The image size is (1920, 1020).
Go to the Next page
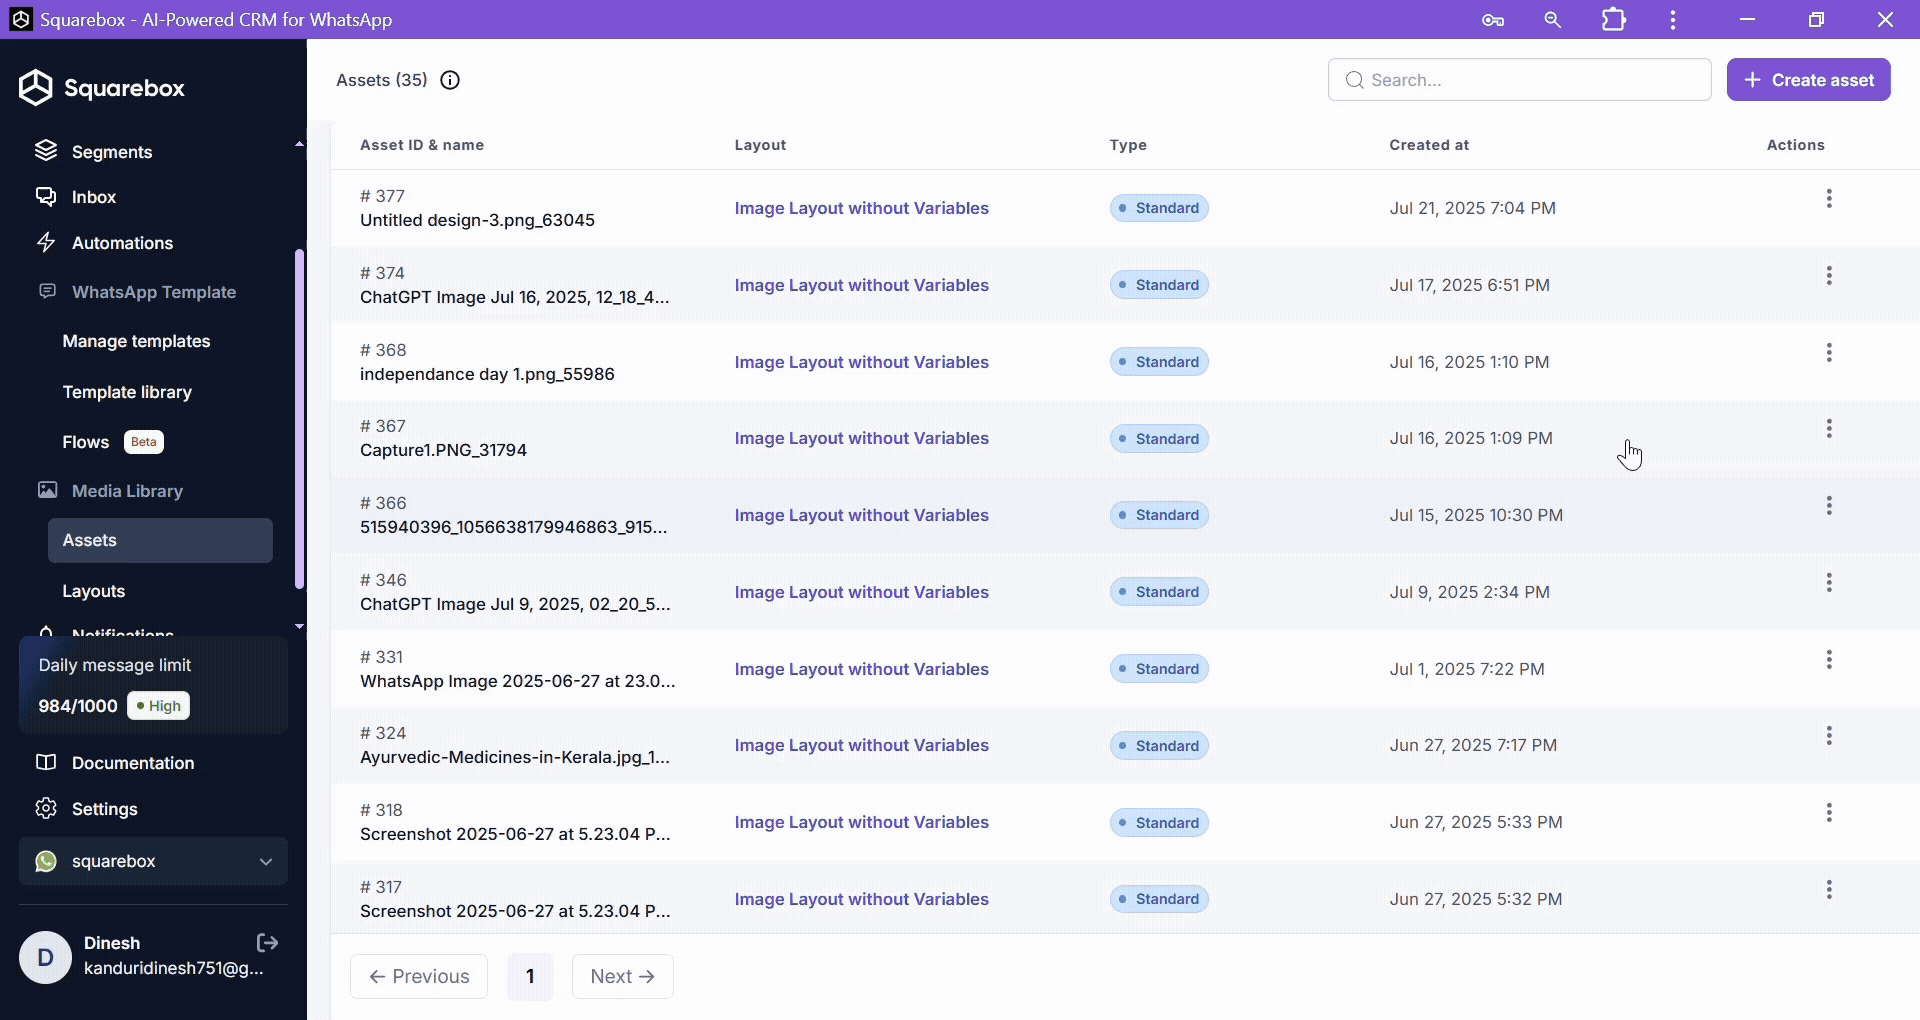point(622,976)
